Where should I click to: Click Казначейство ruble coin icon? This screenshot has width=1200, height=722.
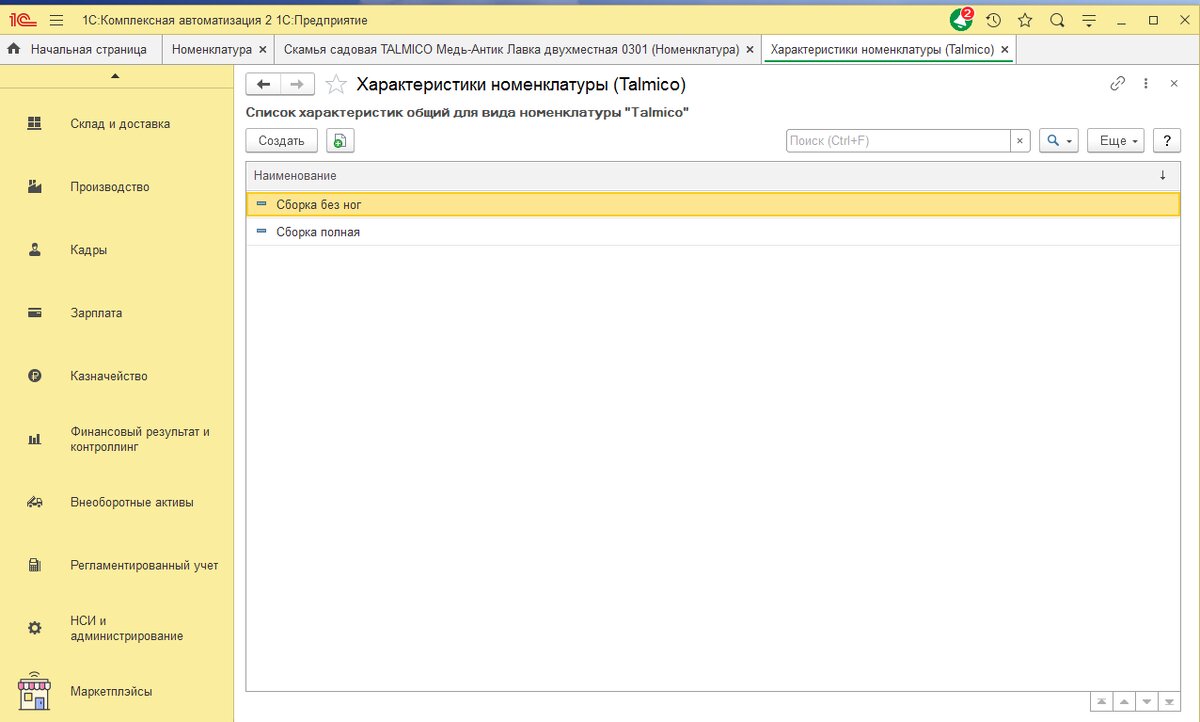pos(35,376)
